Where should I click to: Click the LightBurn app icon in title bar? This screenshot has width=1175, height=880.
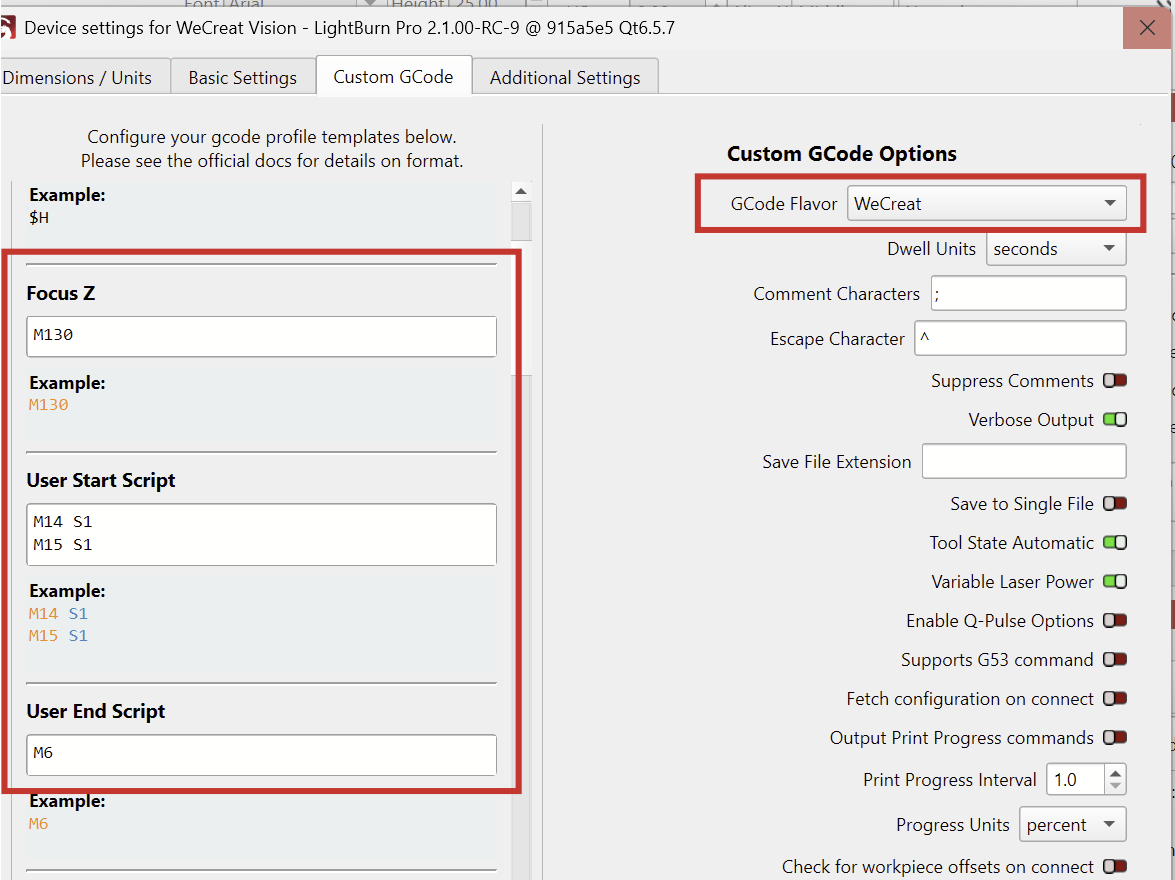(x=6, y=28)
